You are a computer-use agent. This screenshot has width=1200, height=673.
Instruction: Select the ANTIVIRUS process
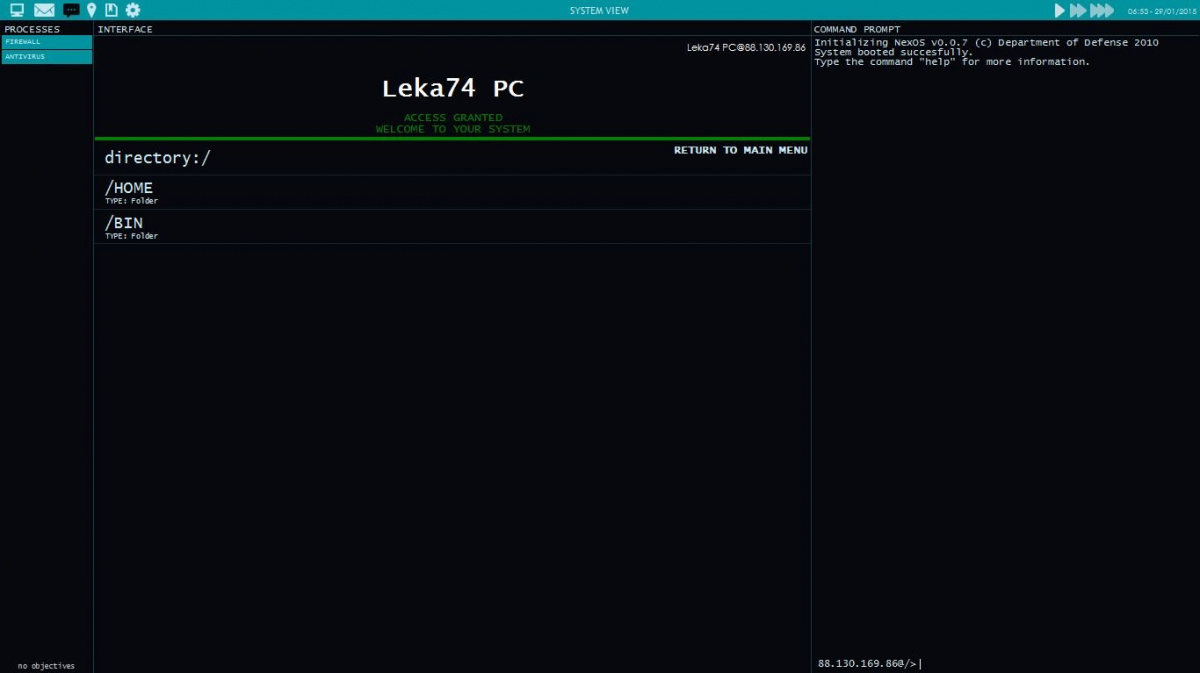coord(47,57)
